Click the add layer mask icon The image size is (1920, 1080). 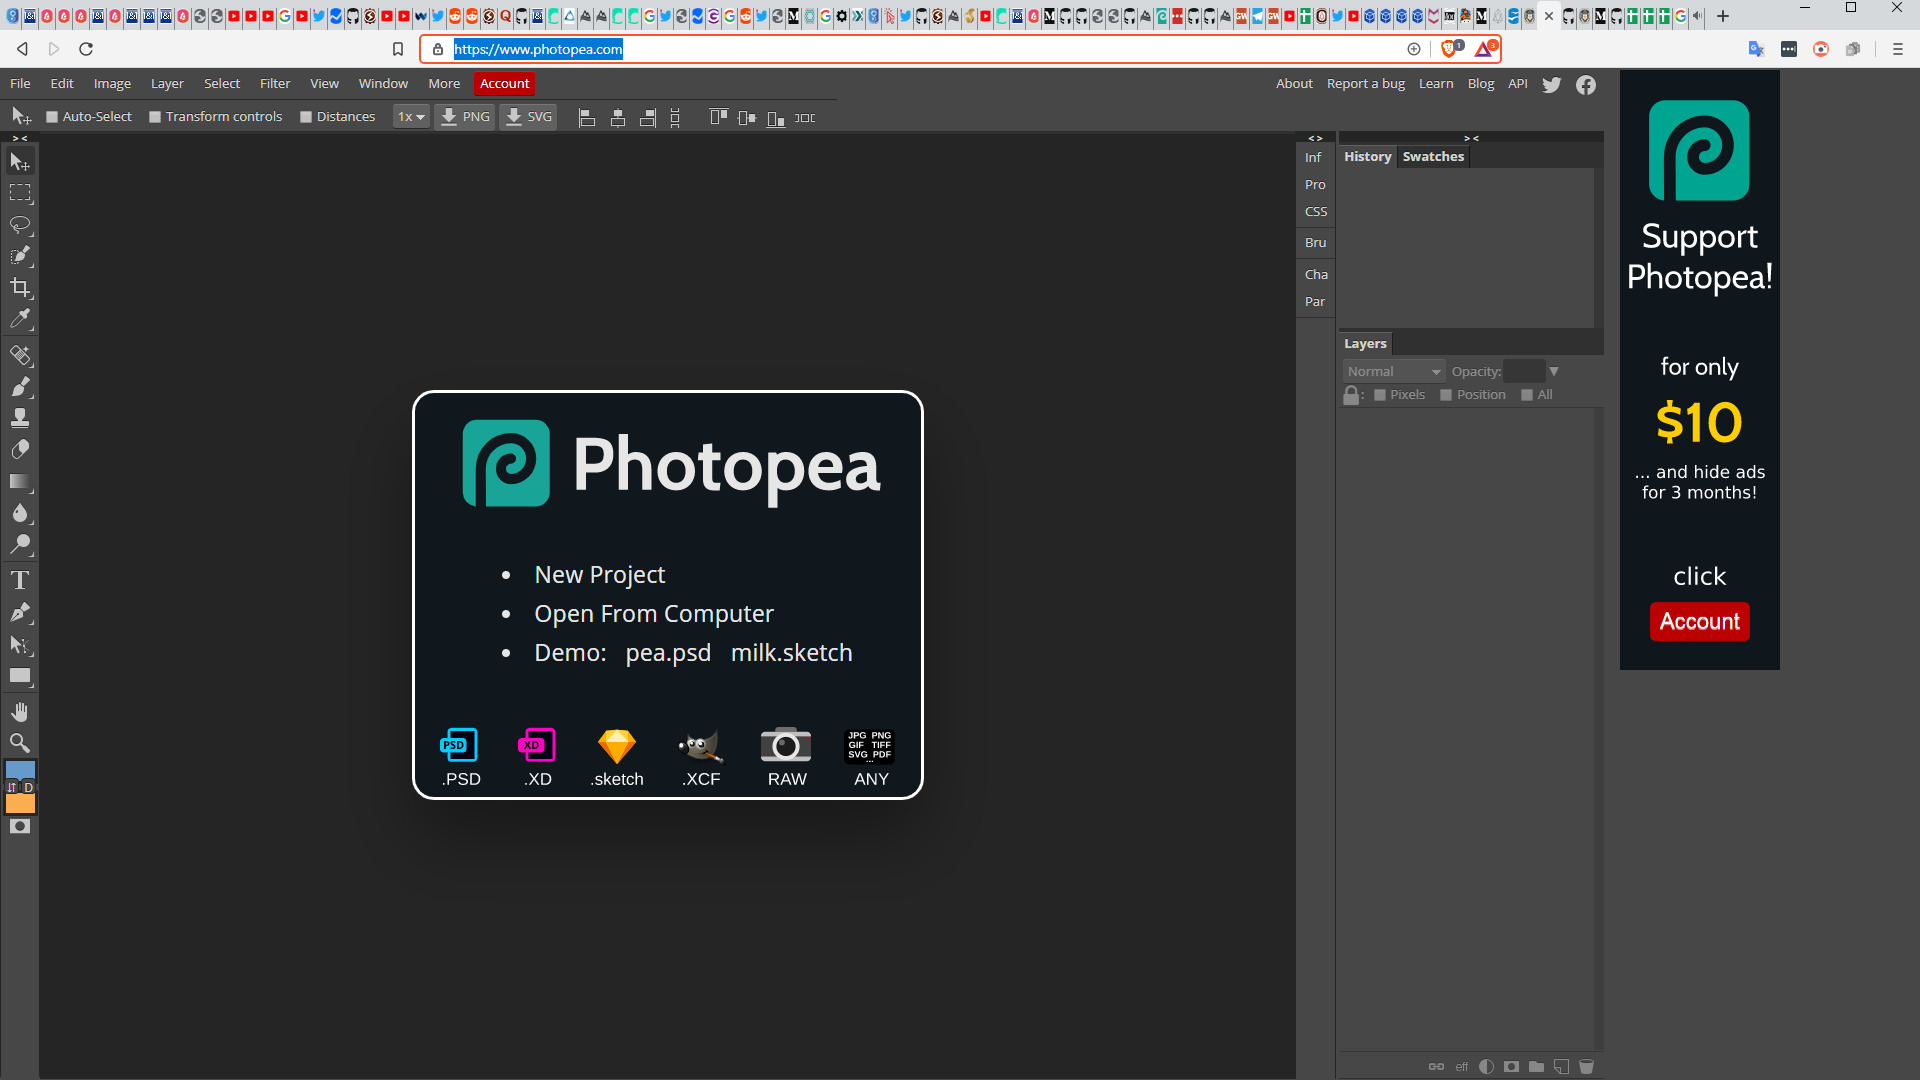coord(1511,1067)
